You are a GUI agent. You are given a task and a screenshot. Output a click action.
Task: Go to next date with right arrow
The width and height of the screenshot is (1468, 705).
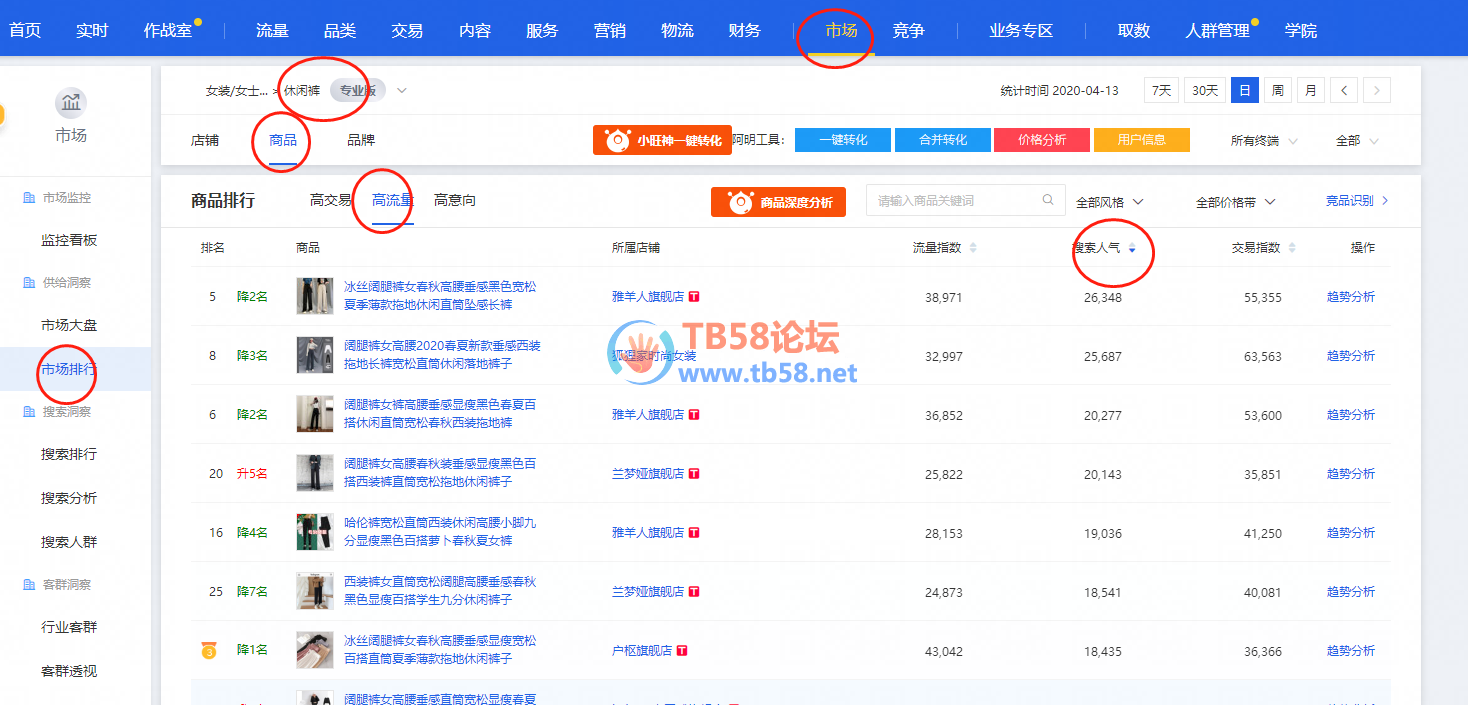1377,90
